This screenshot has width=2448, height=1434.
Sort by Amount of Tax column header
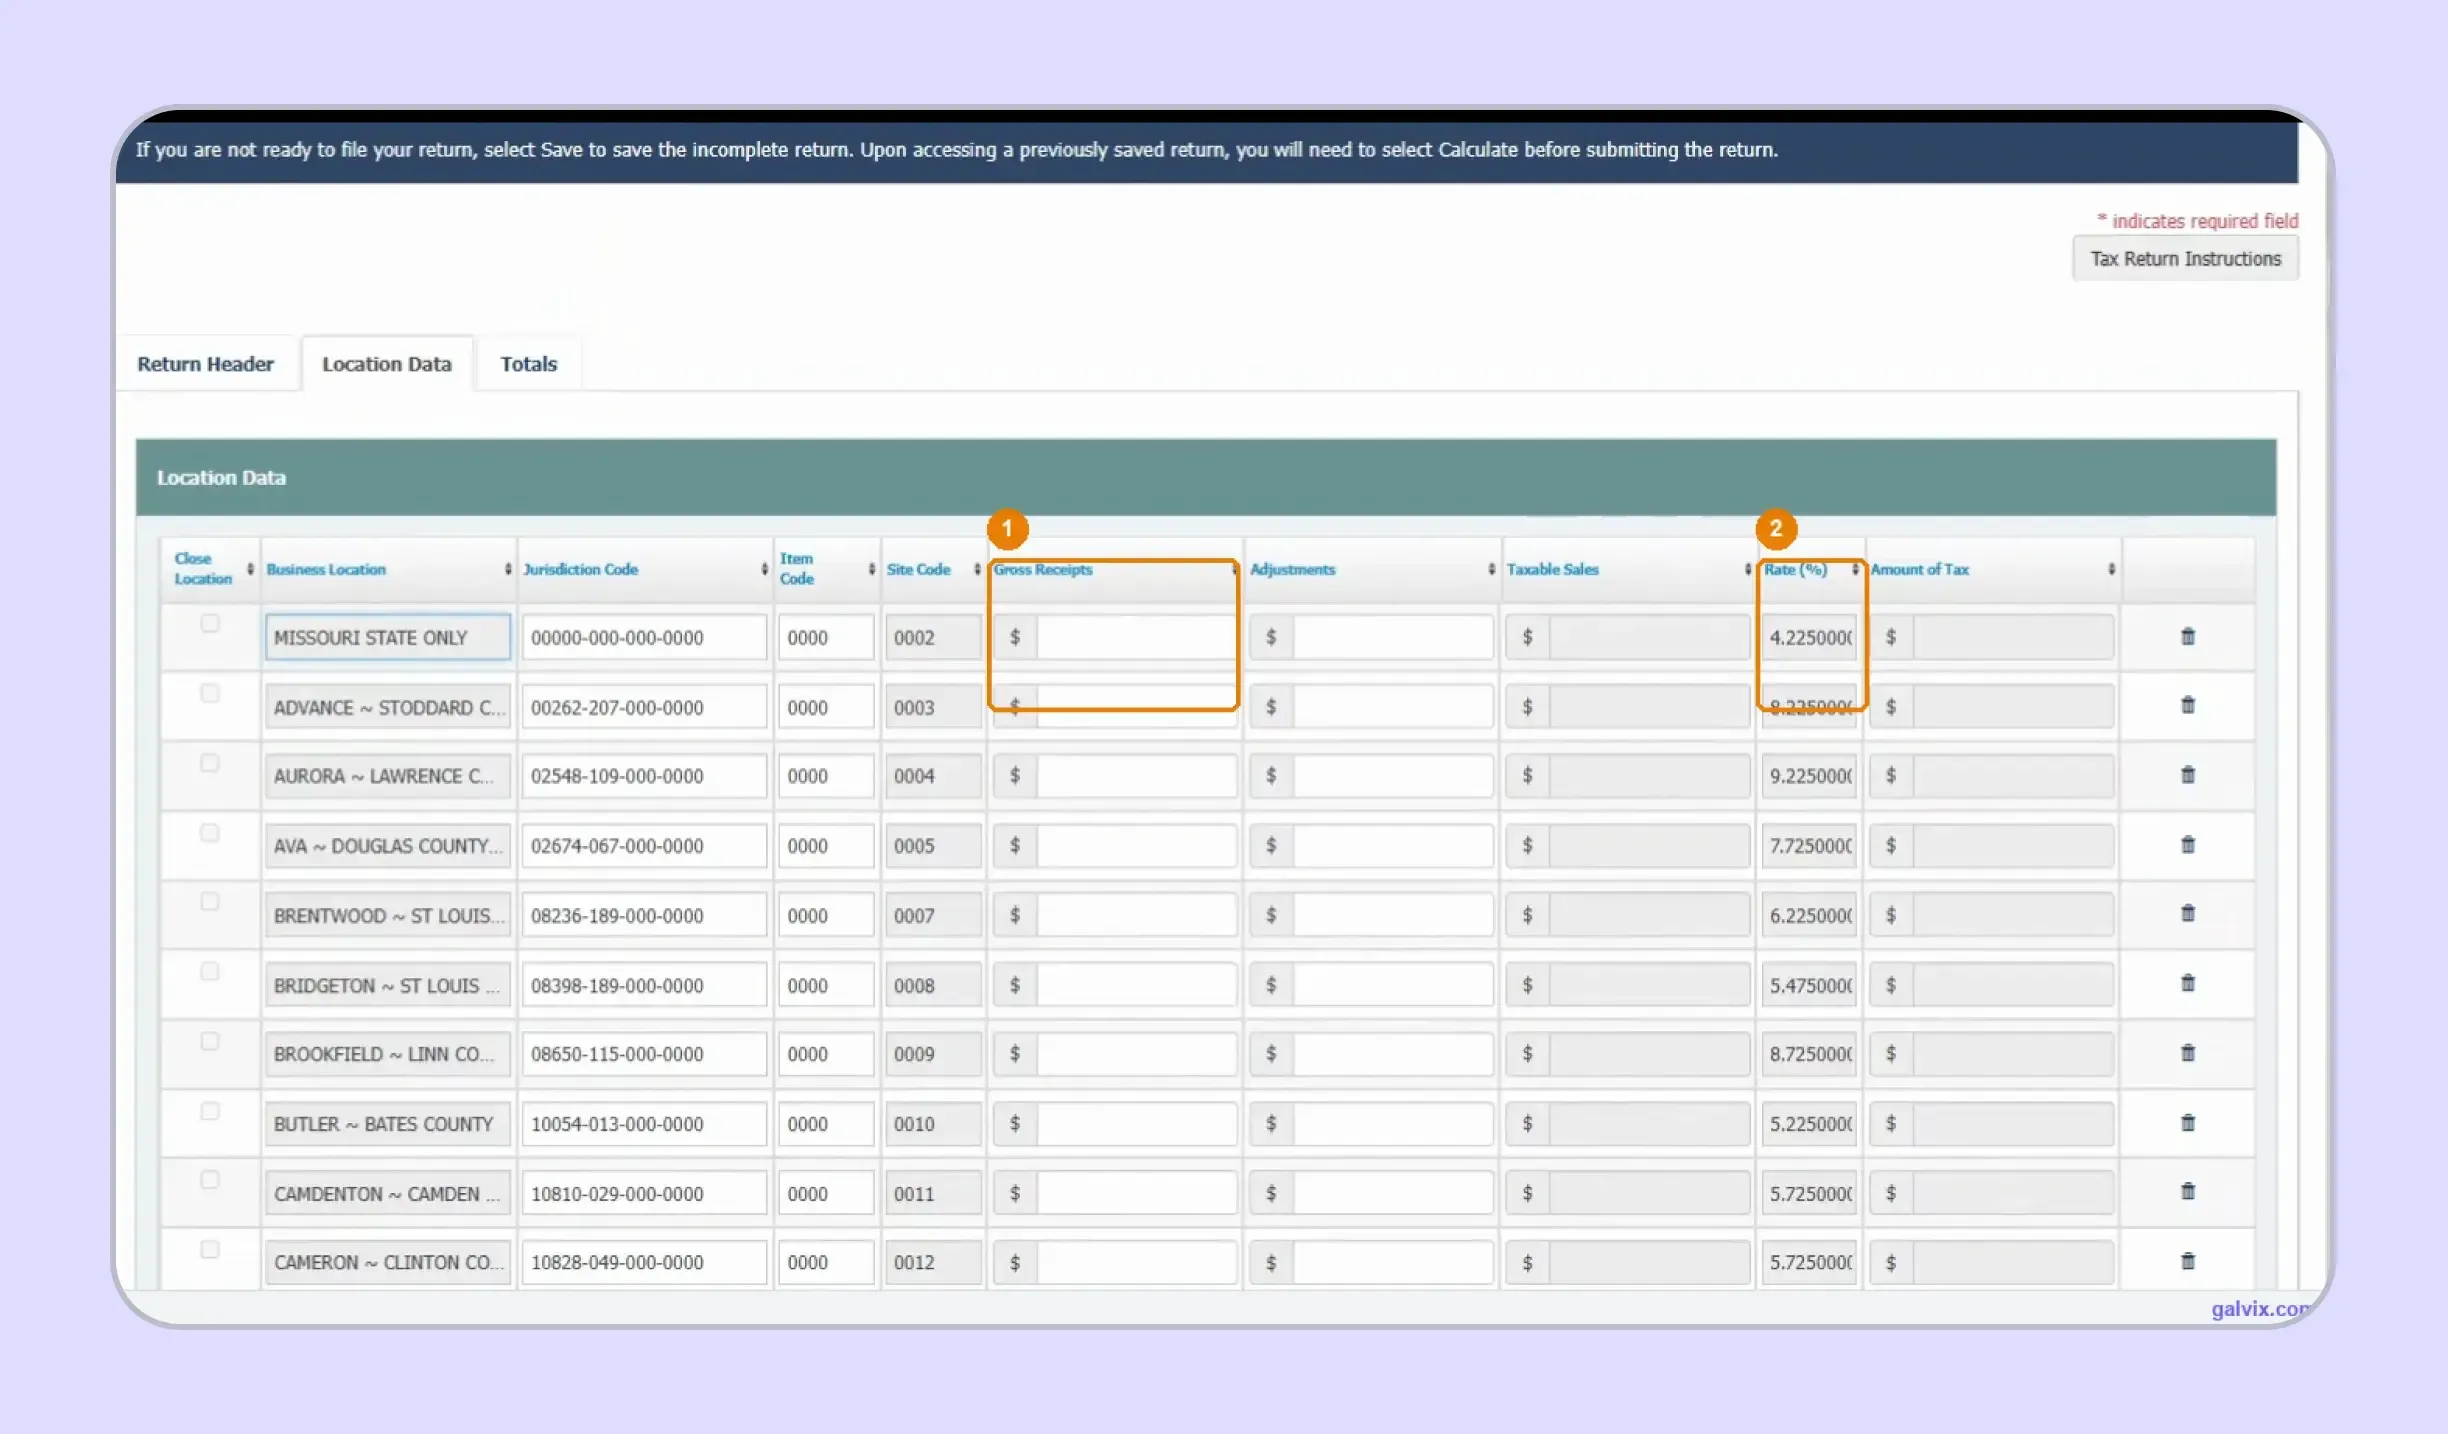coord(1992,569)
